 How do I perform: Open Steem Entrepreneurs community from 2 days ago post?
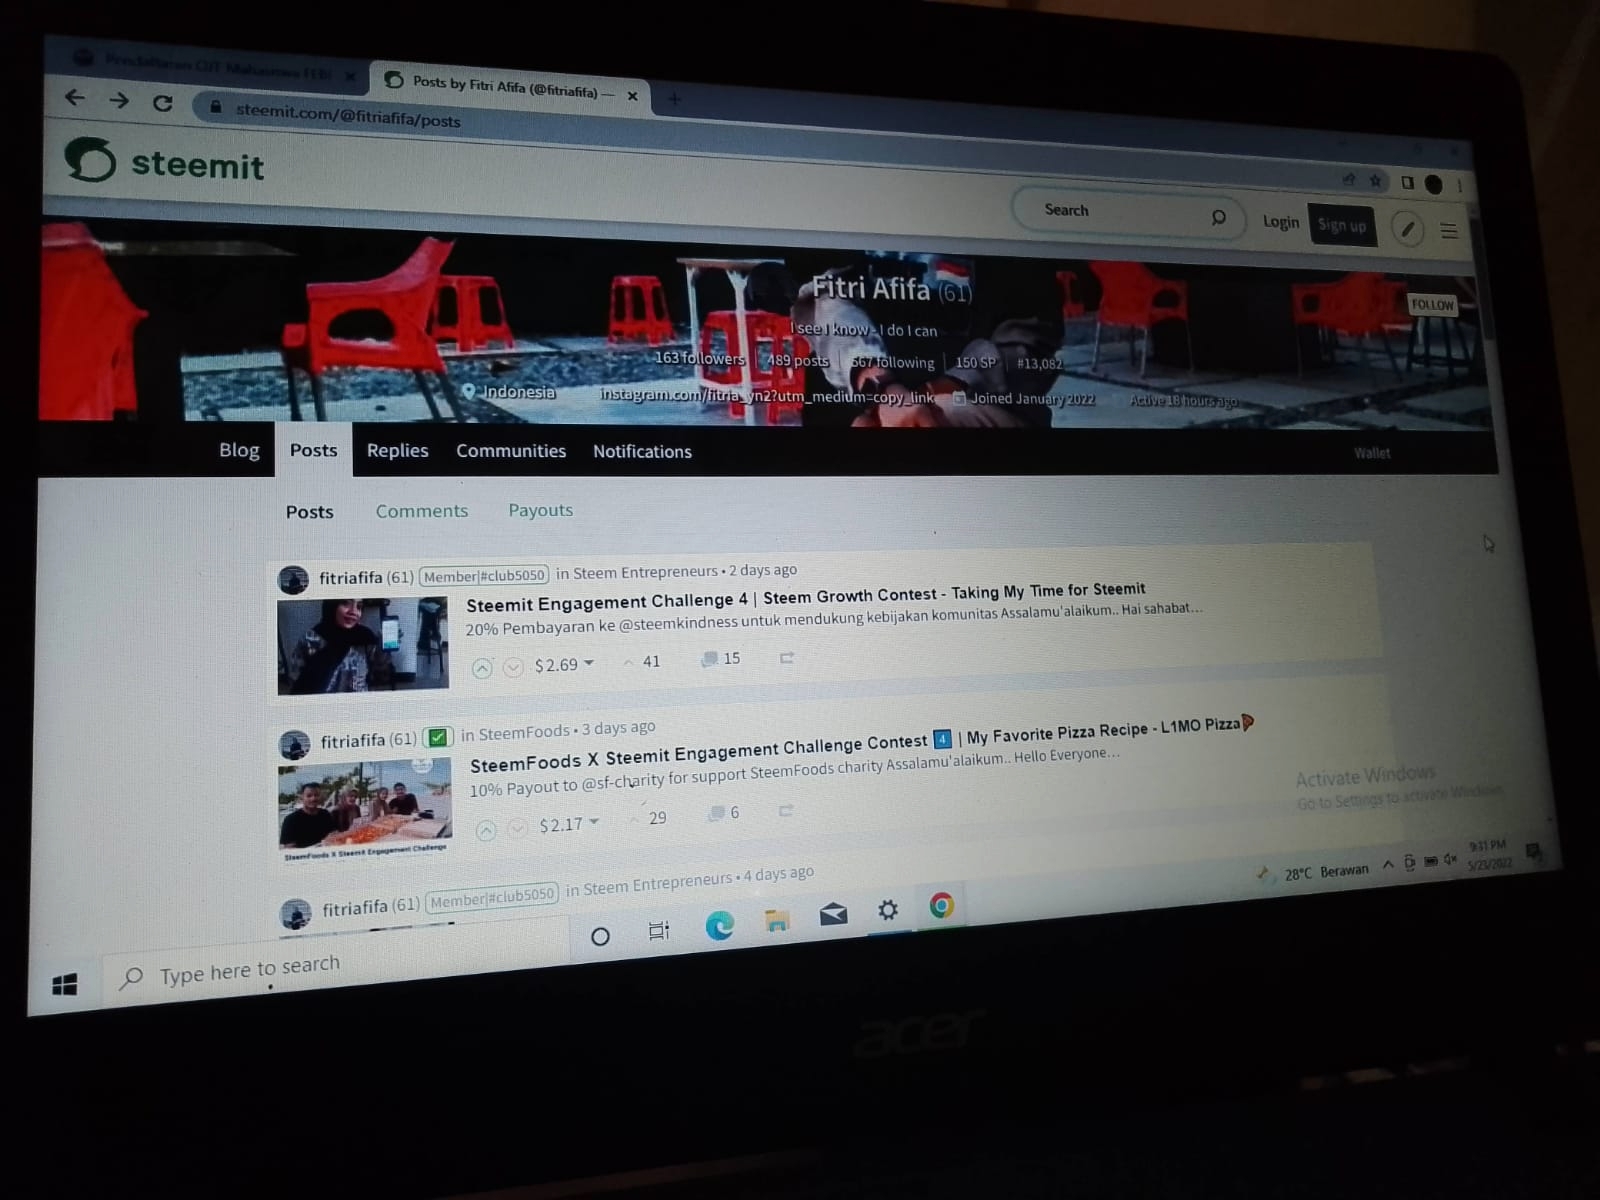645,572
